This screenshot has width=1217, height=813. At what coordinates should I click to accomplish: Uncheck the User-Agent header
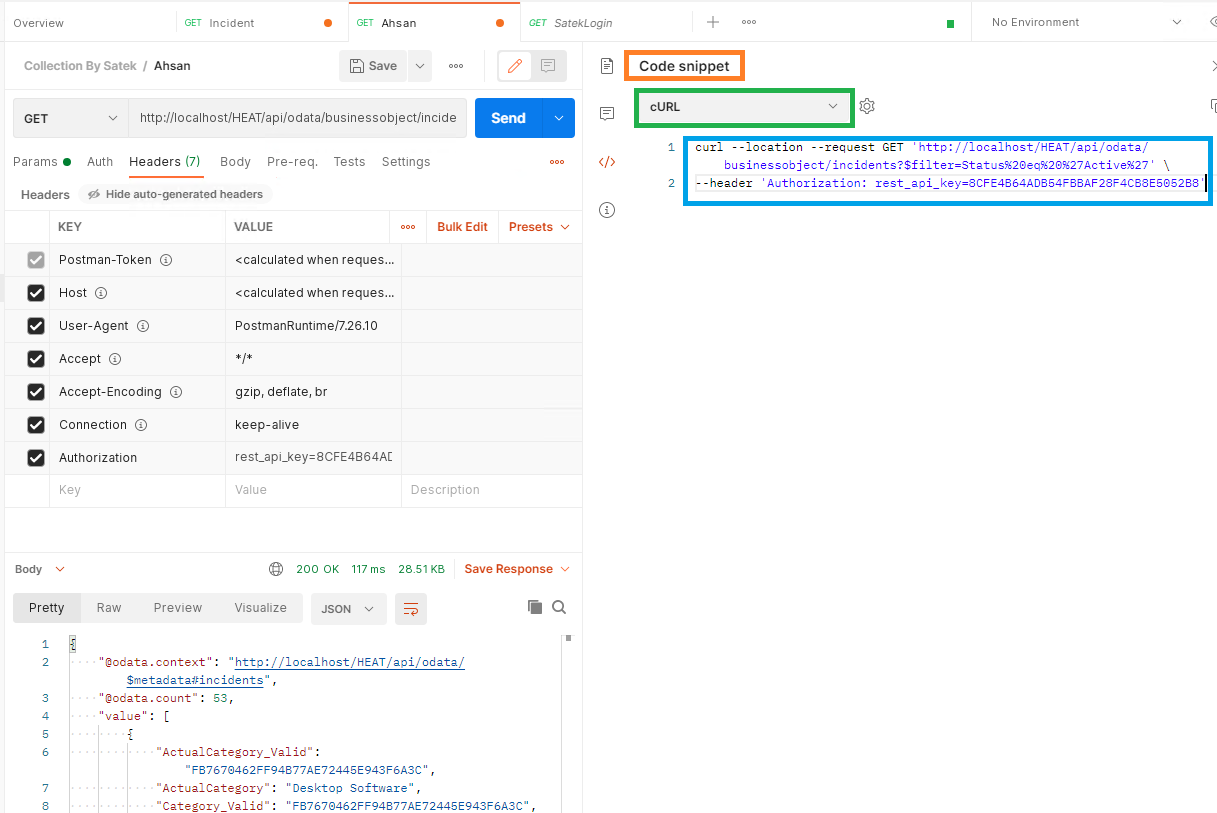(37, 325)
